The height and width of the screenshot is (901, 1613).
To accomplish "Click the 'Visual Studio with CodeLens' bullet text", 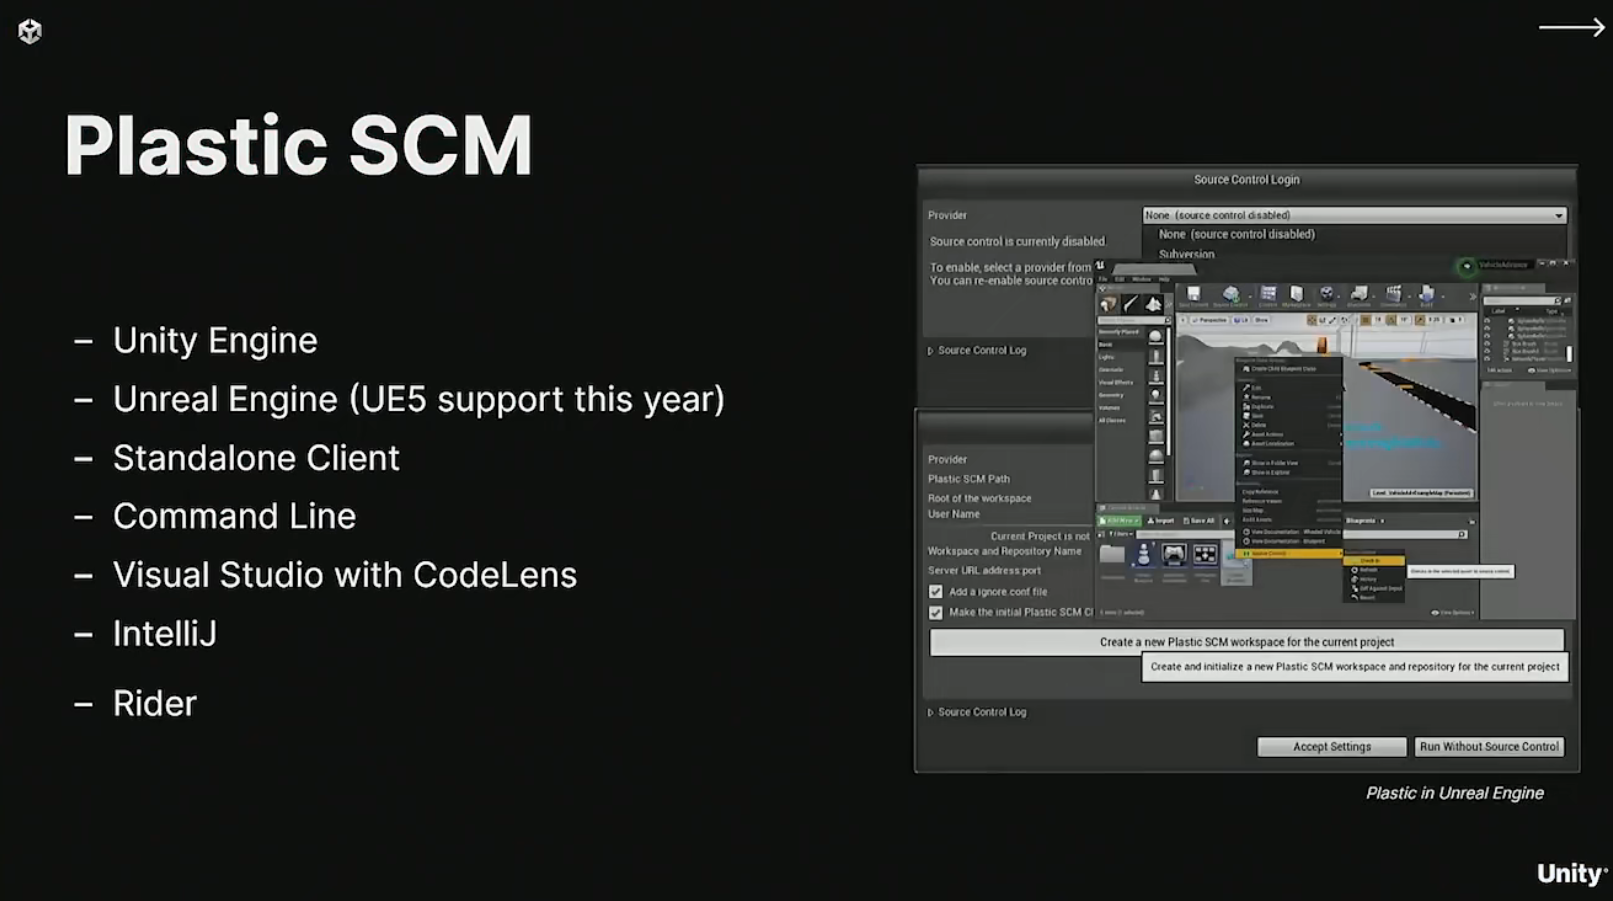I will 345,575.
